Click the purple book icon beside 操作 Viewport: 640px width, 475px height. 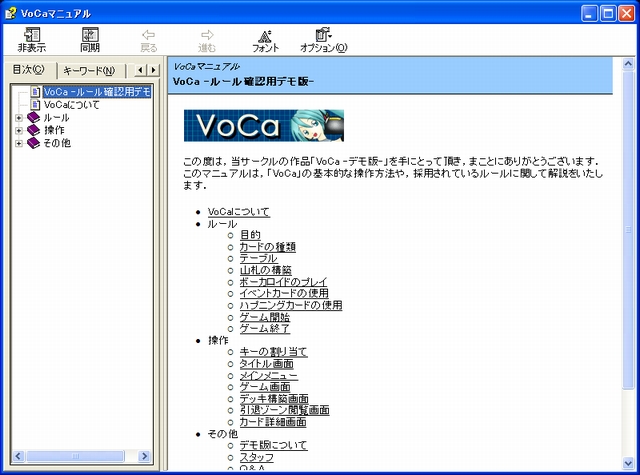pyautogui.click(x=33, y=130)
